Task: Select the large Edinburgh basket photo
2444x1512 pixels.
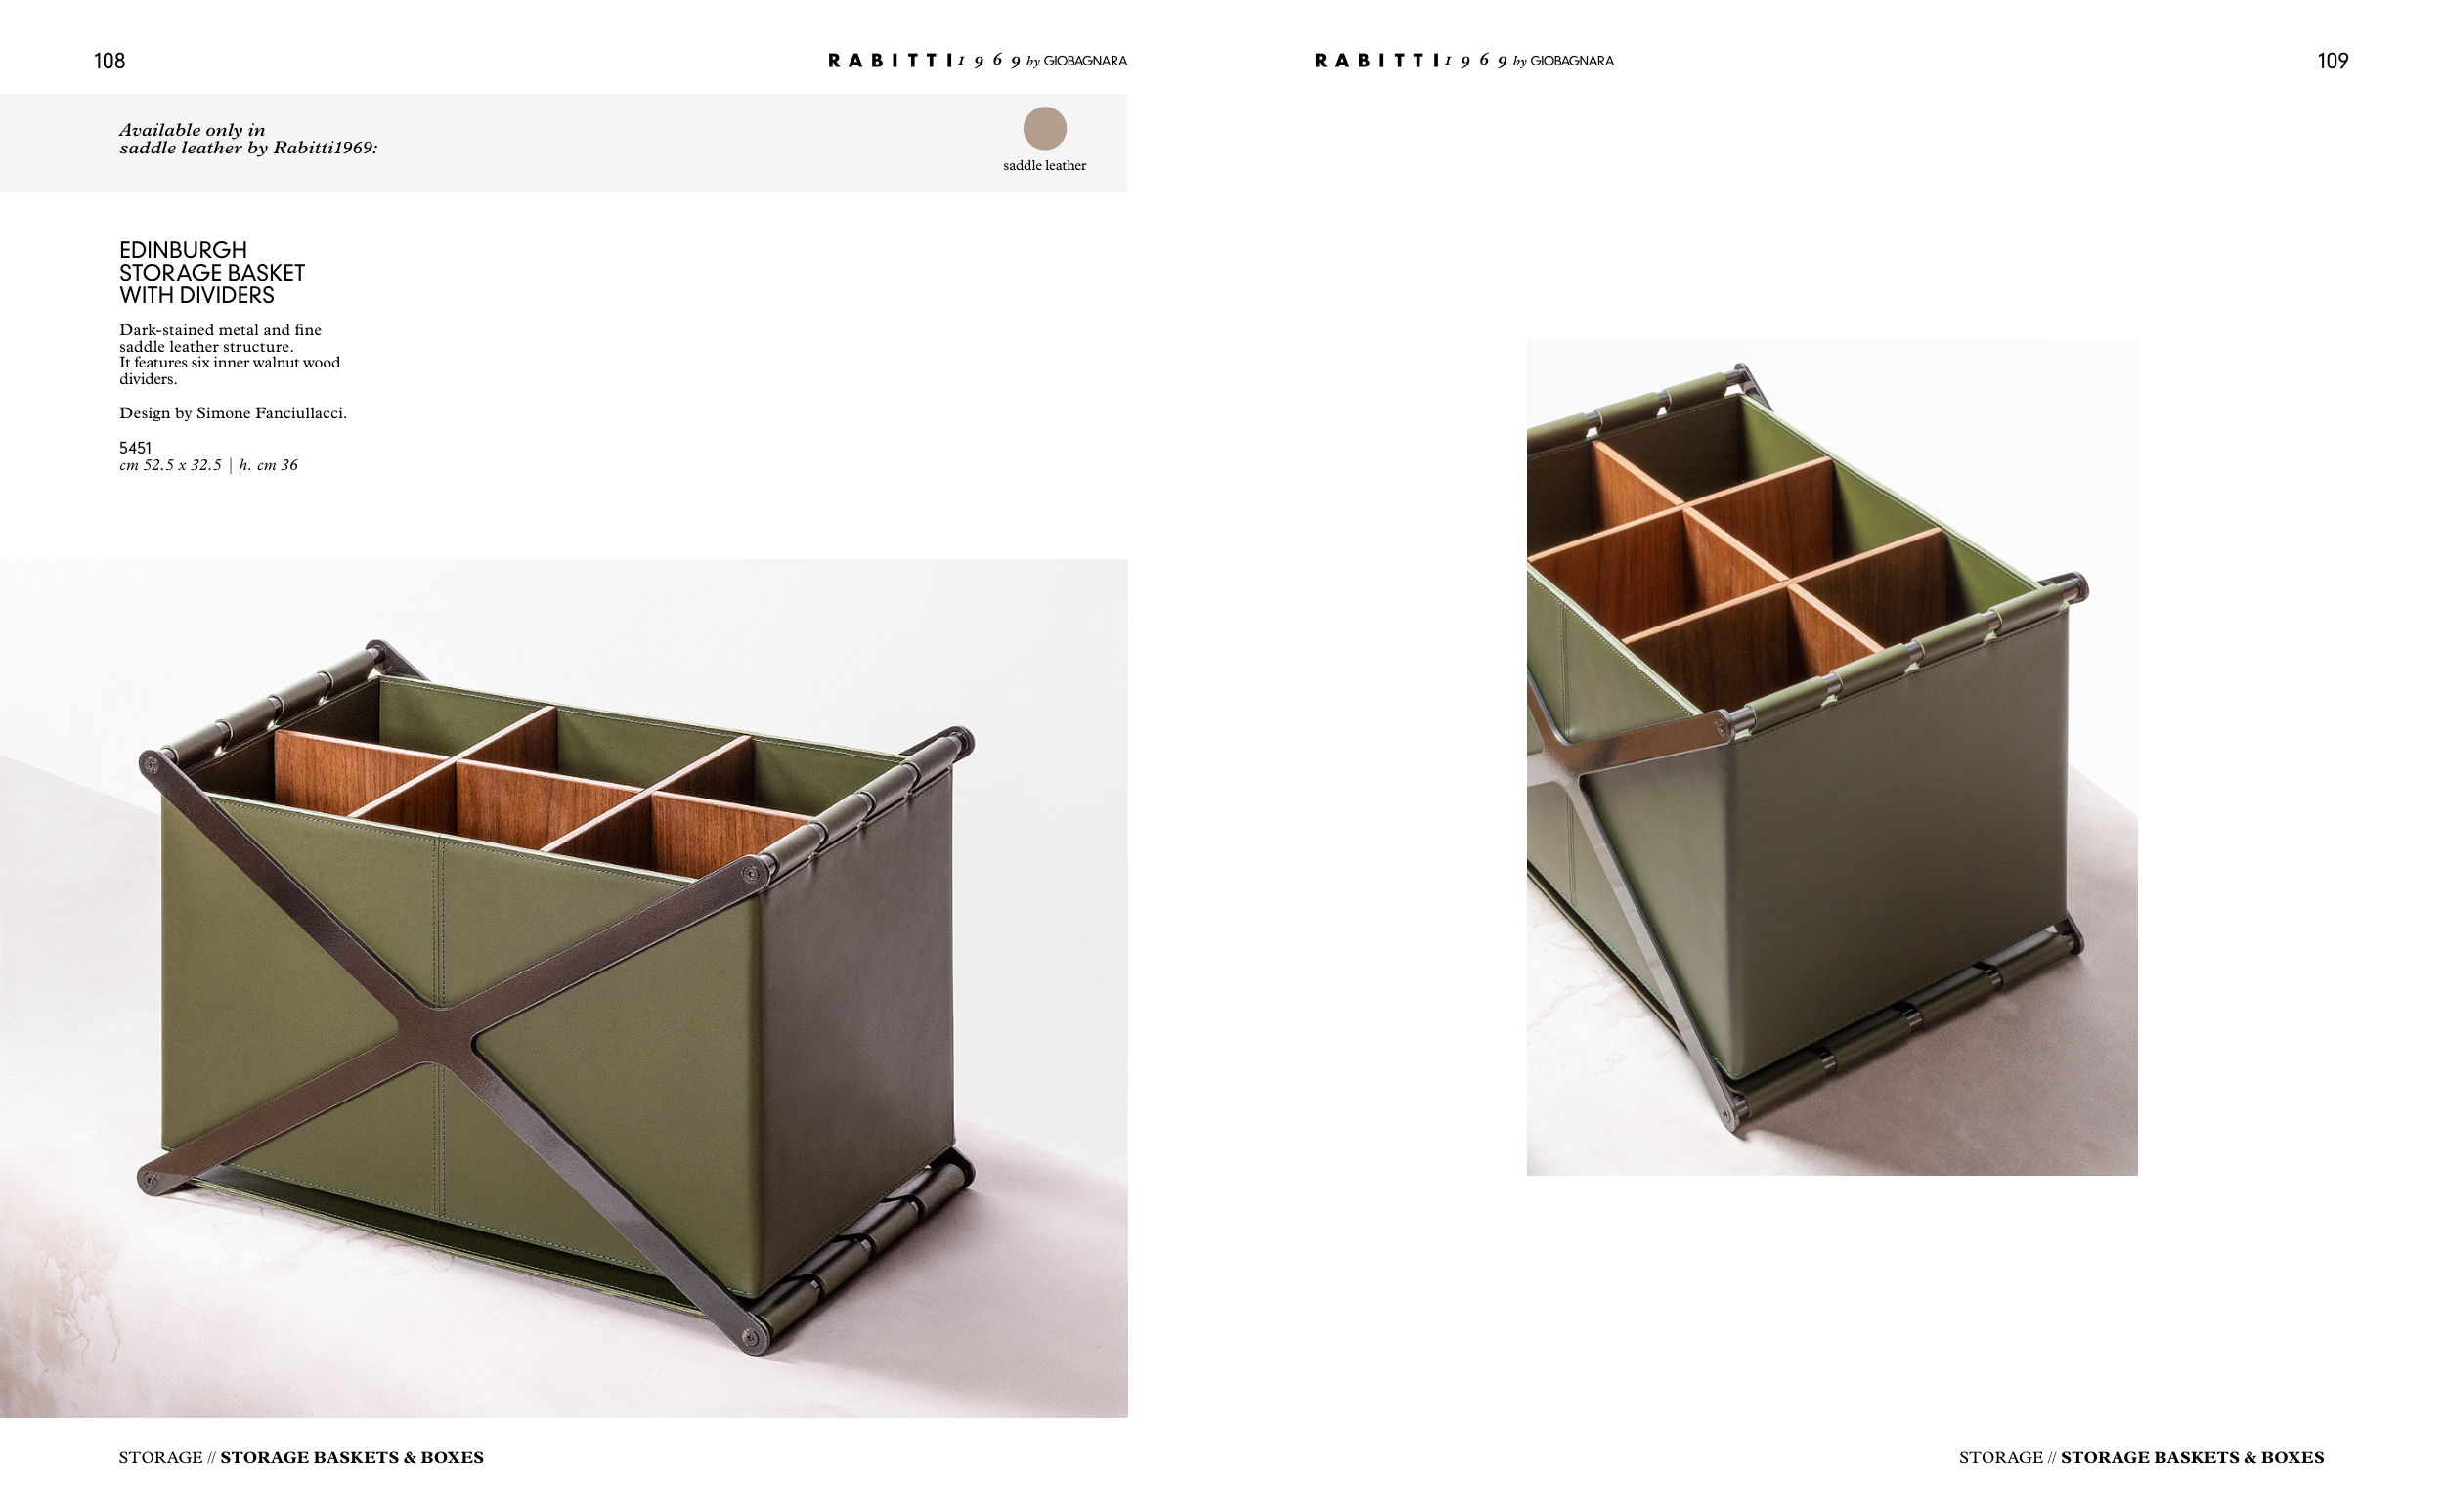Action: [x=564, y=988]
